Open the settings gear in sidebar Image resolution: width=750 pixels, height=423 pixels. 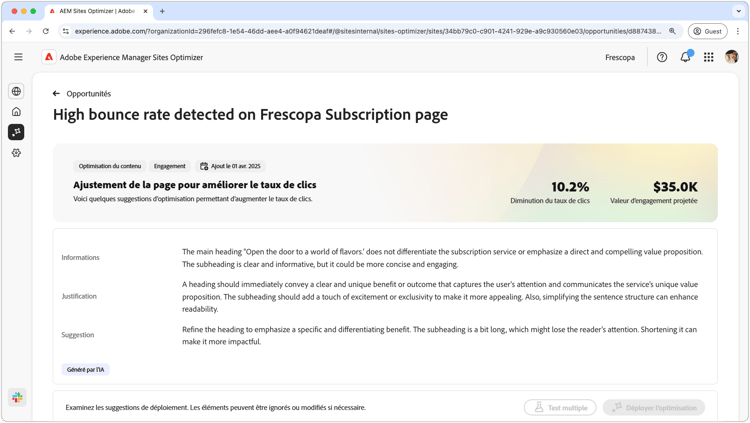coord(16,153)
